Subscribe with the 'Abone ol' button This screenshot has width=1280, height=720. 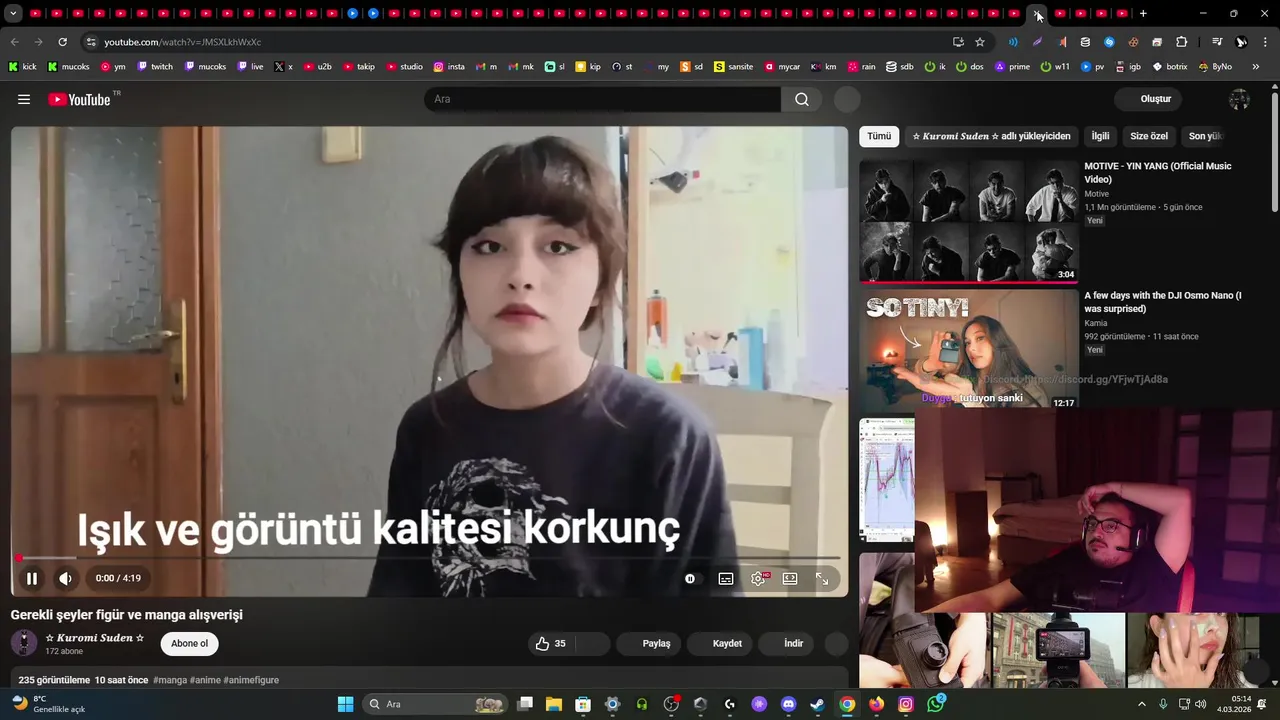click(189, 643)
